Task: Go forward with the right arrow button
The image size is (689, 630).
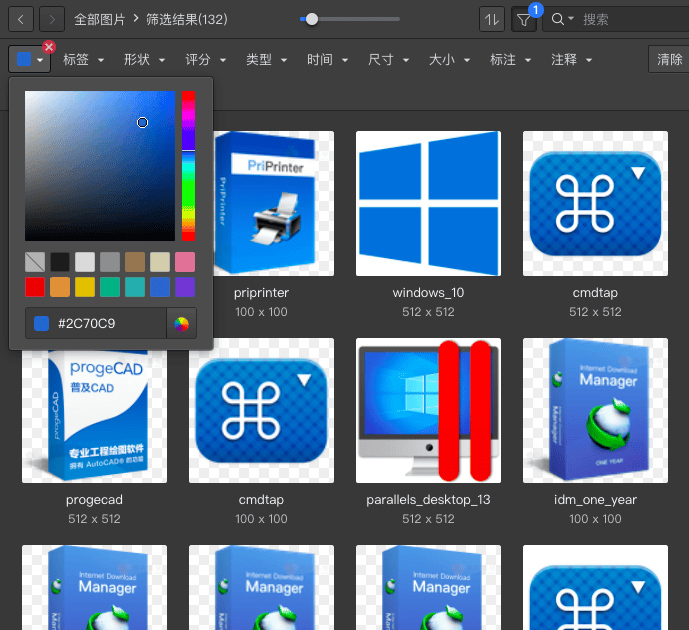Action: coord(52,19)
